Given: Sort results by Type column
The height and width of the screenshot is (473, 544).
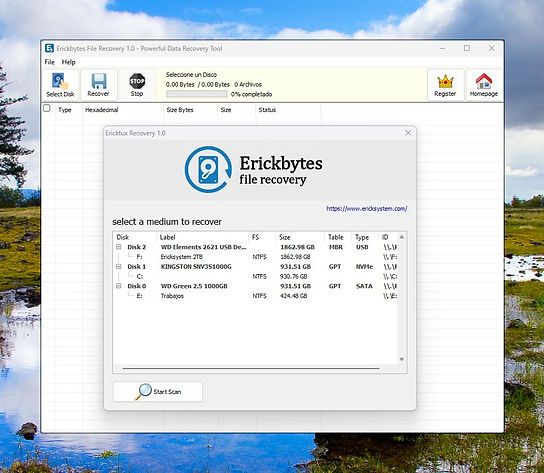Looking at the screenshot, I should (65, 110).
